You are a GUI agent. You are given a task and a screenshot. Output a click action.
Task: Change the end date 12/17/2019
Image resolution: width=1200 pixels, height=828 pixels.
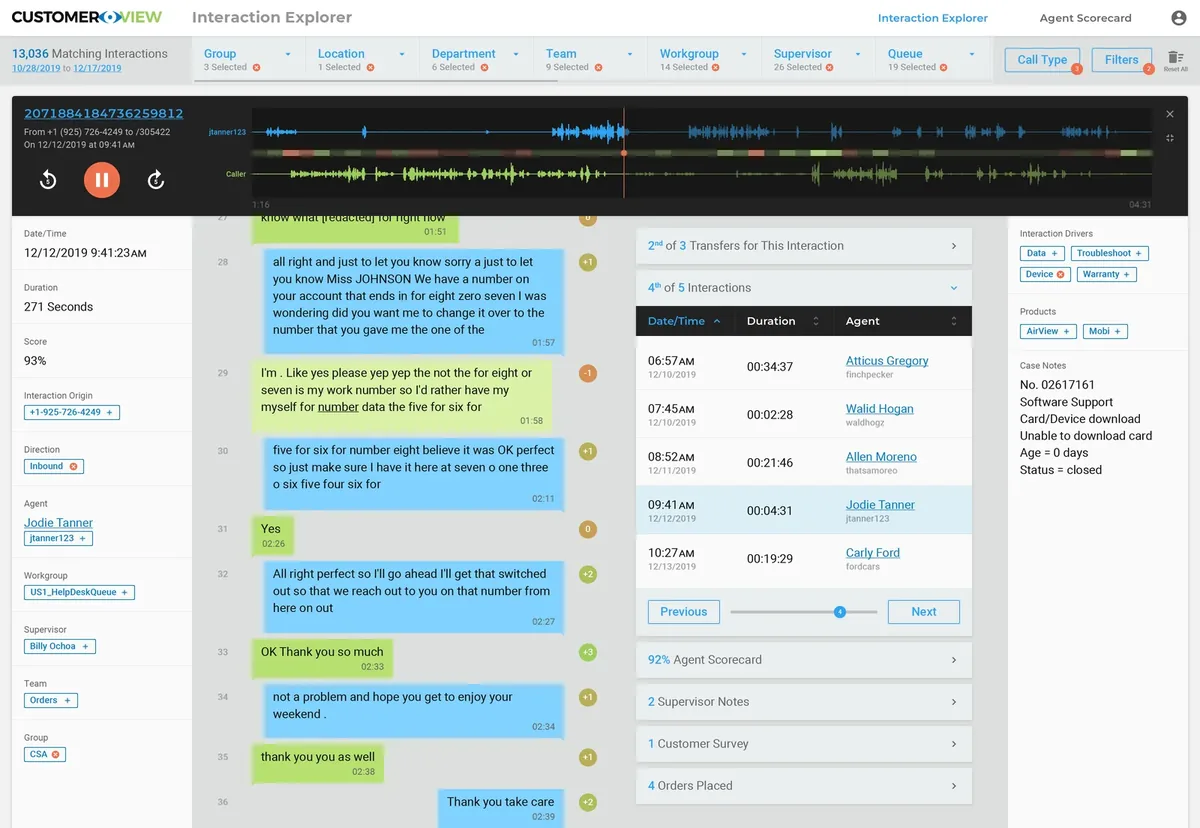tap(97, 68)
